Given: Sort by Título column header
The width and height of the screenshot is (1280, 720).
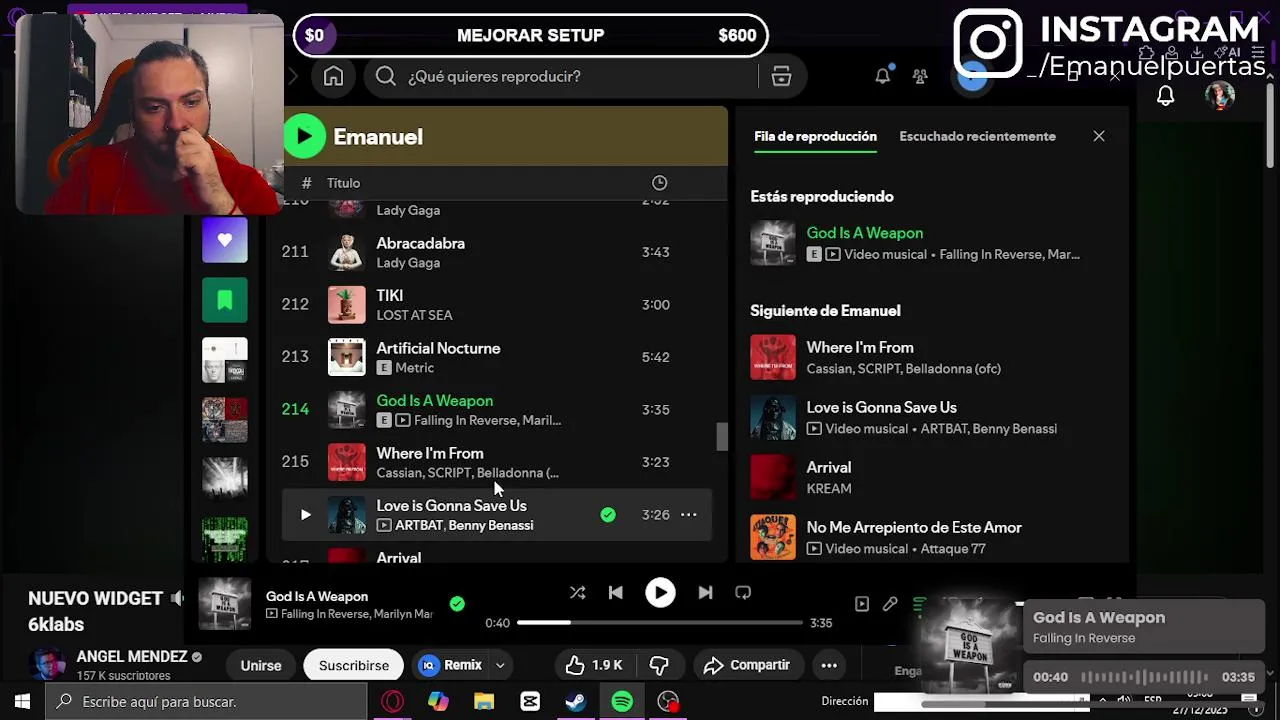Looking at the screenshot, I should 343,183.
